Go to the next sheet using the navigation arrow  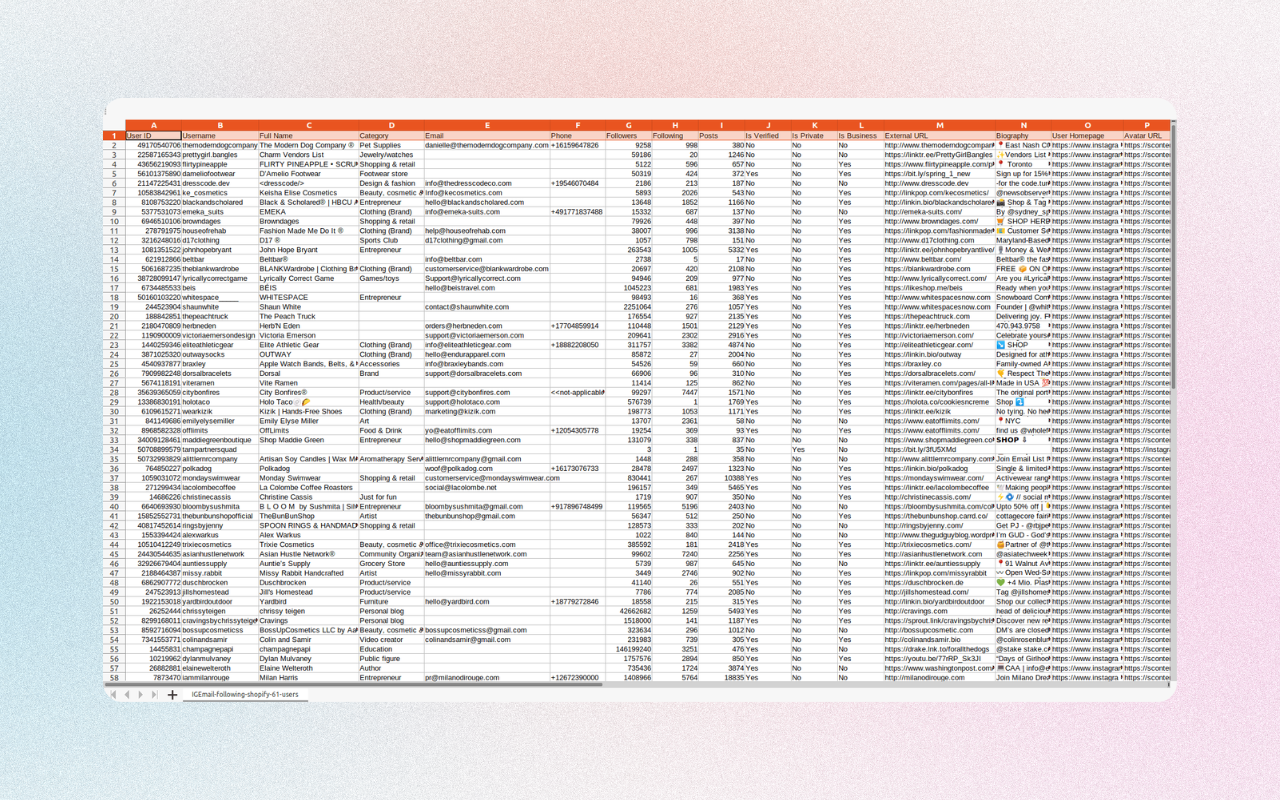click(140, 694)
